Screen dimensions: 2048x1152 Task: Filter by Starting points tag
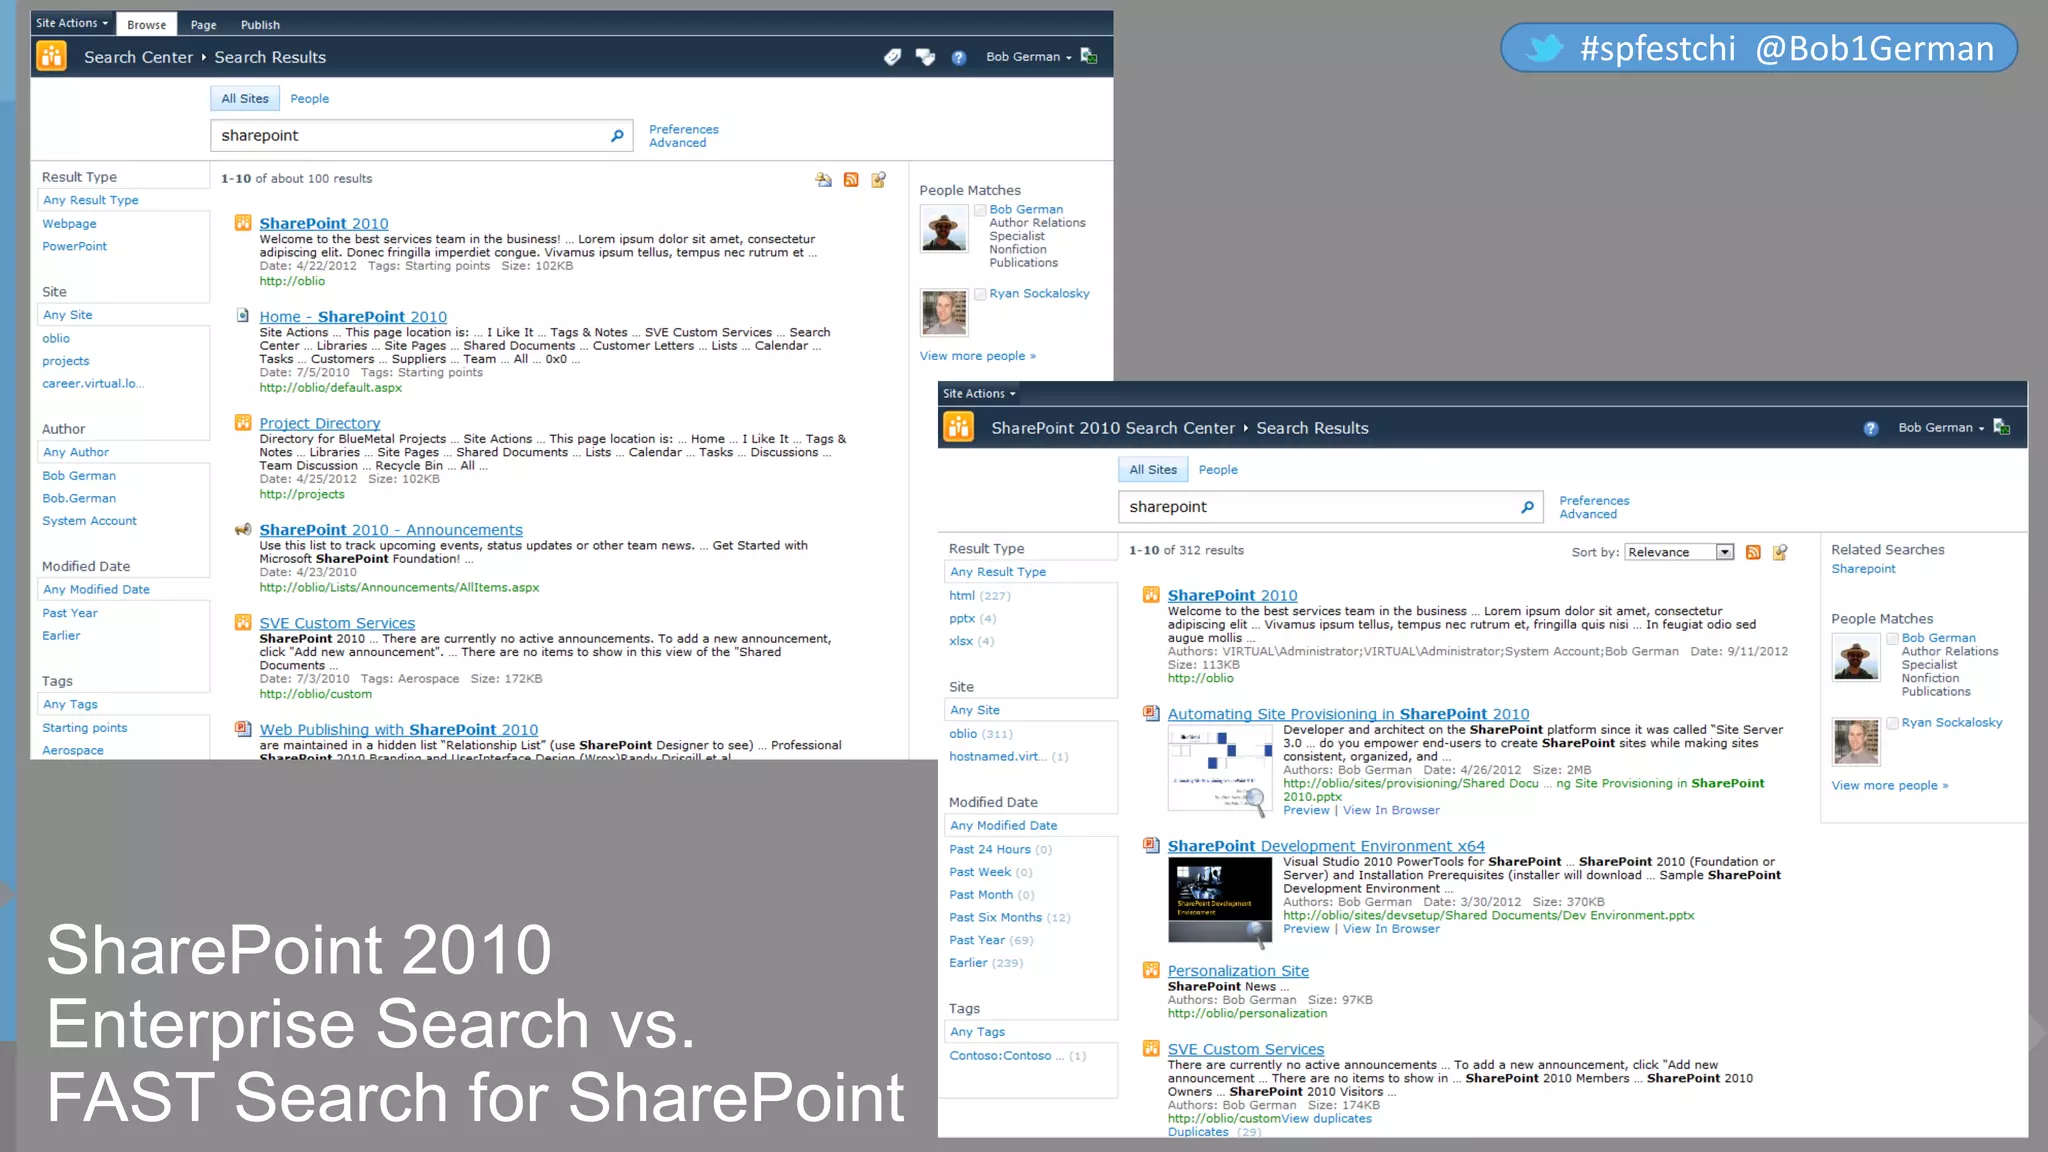(x=84, y=728)
